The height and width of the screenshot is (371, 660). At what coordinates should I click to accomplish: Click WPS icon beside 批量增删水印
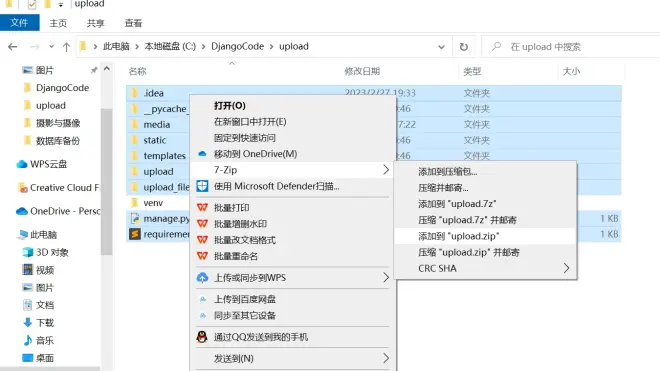(x=202, y=224)
